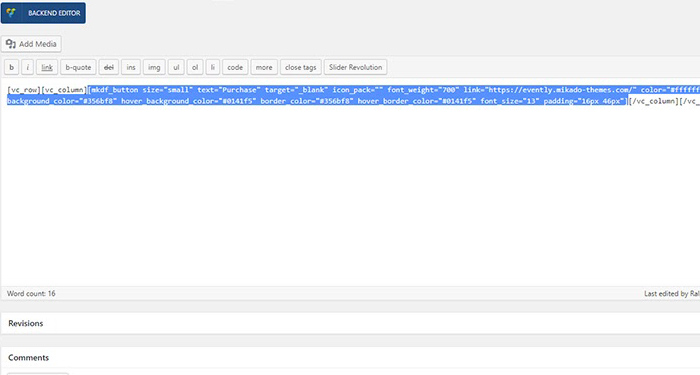Viewport: 700px width, 375px height.
Task: Click the WPBakery logo icon
Action: 11,13
